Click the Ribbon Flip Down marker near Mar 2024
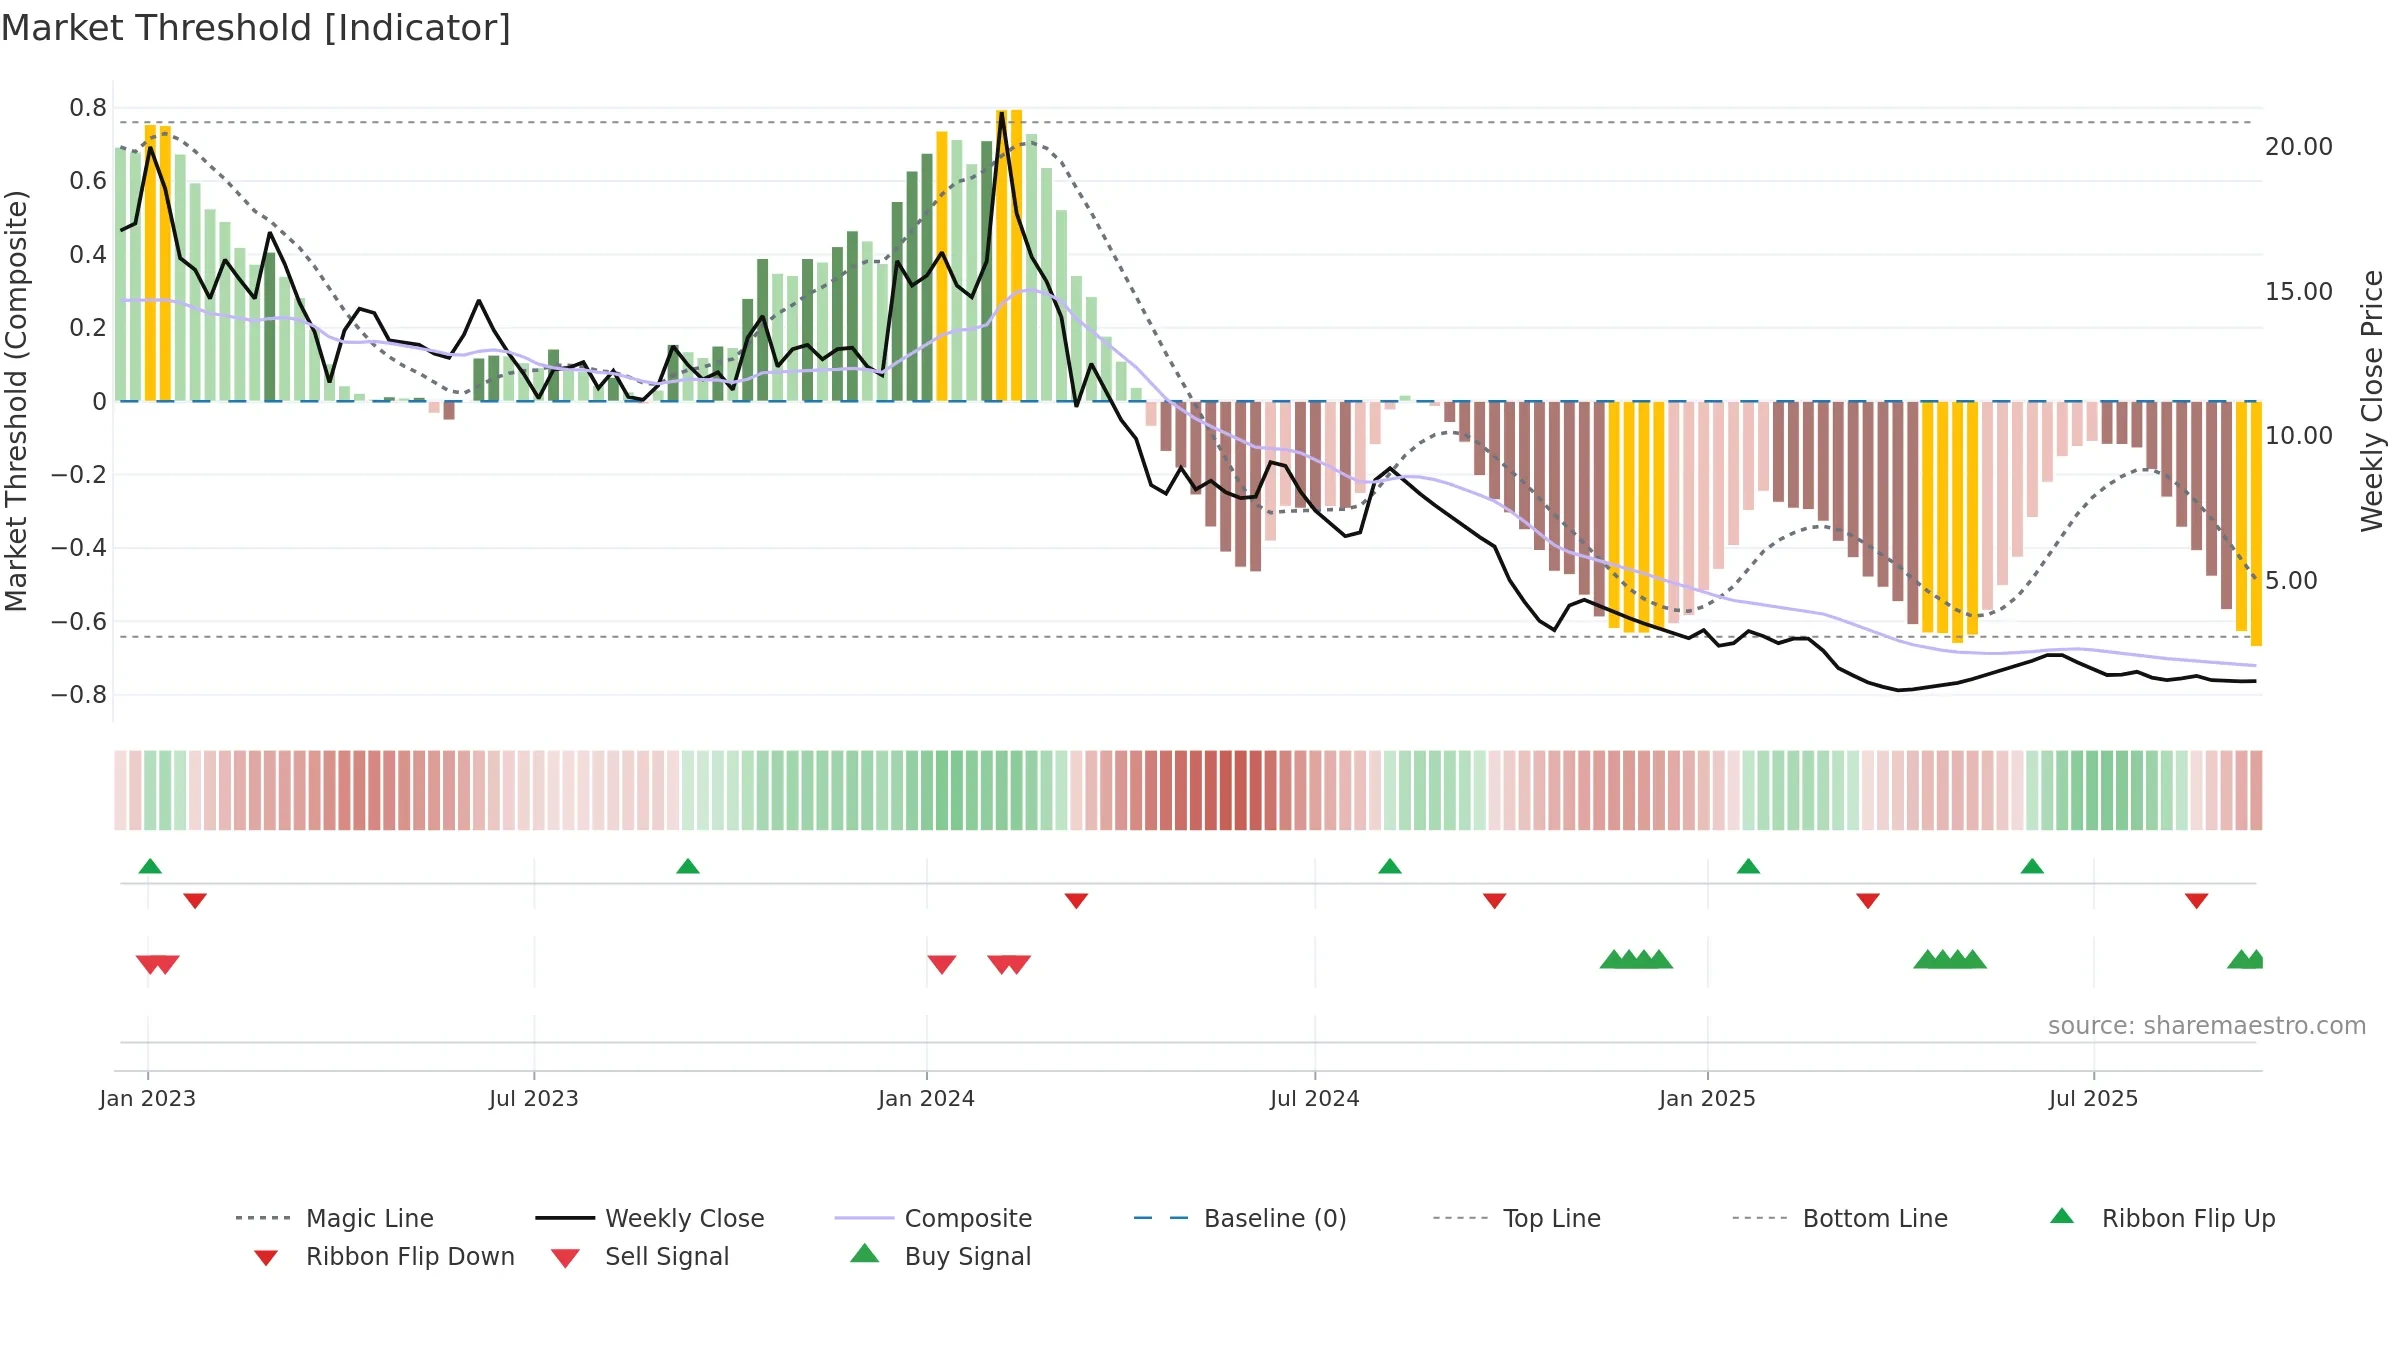The height and width of the screenshot is (1350, 2400). [x=1076, y=901]
